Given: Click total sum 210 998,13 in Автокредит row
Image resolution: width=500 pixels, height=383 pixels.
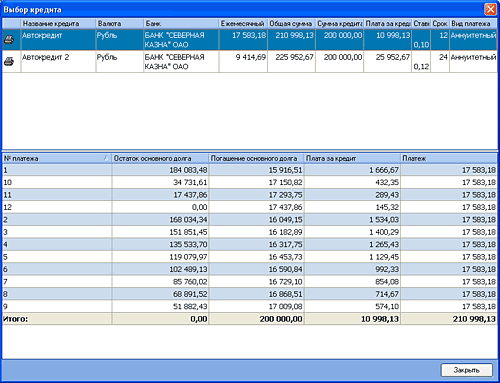Looking at the screenshot, I should click(x=294, y=35).
